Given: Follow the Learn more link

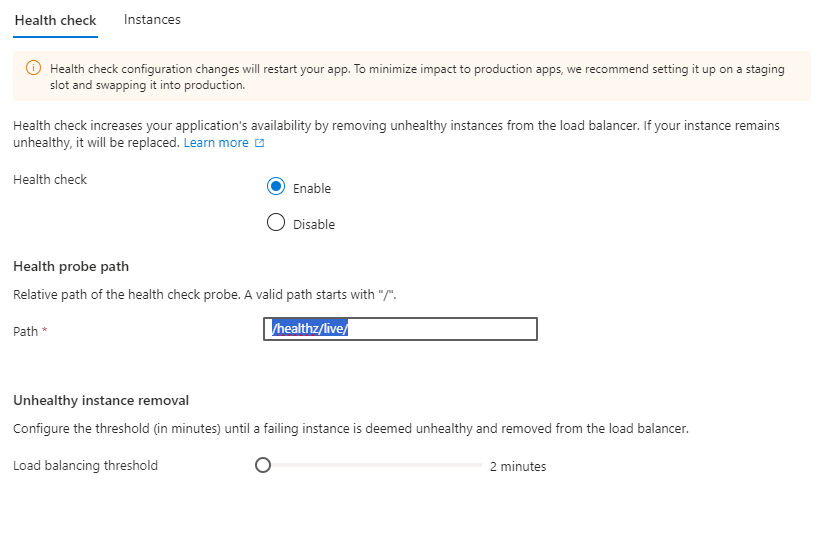Looking at the screenshot, I should [x=216, y=143].
